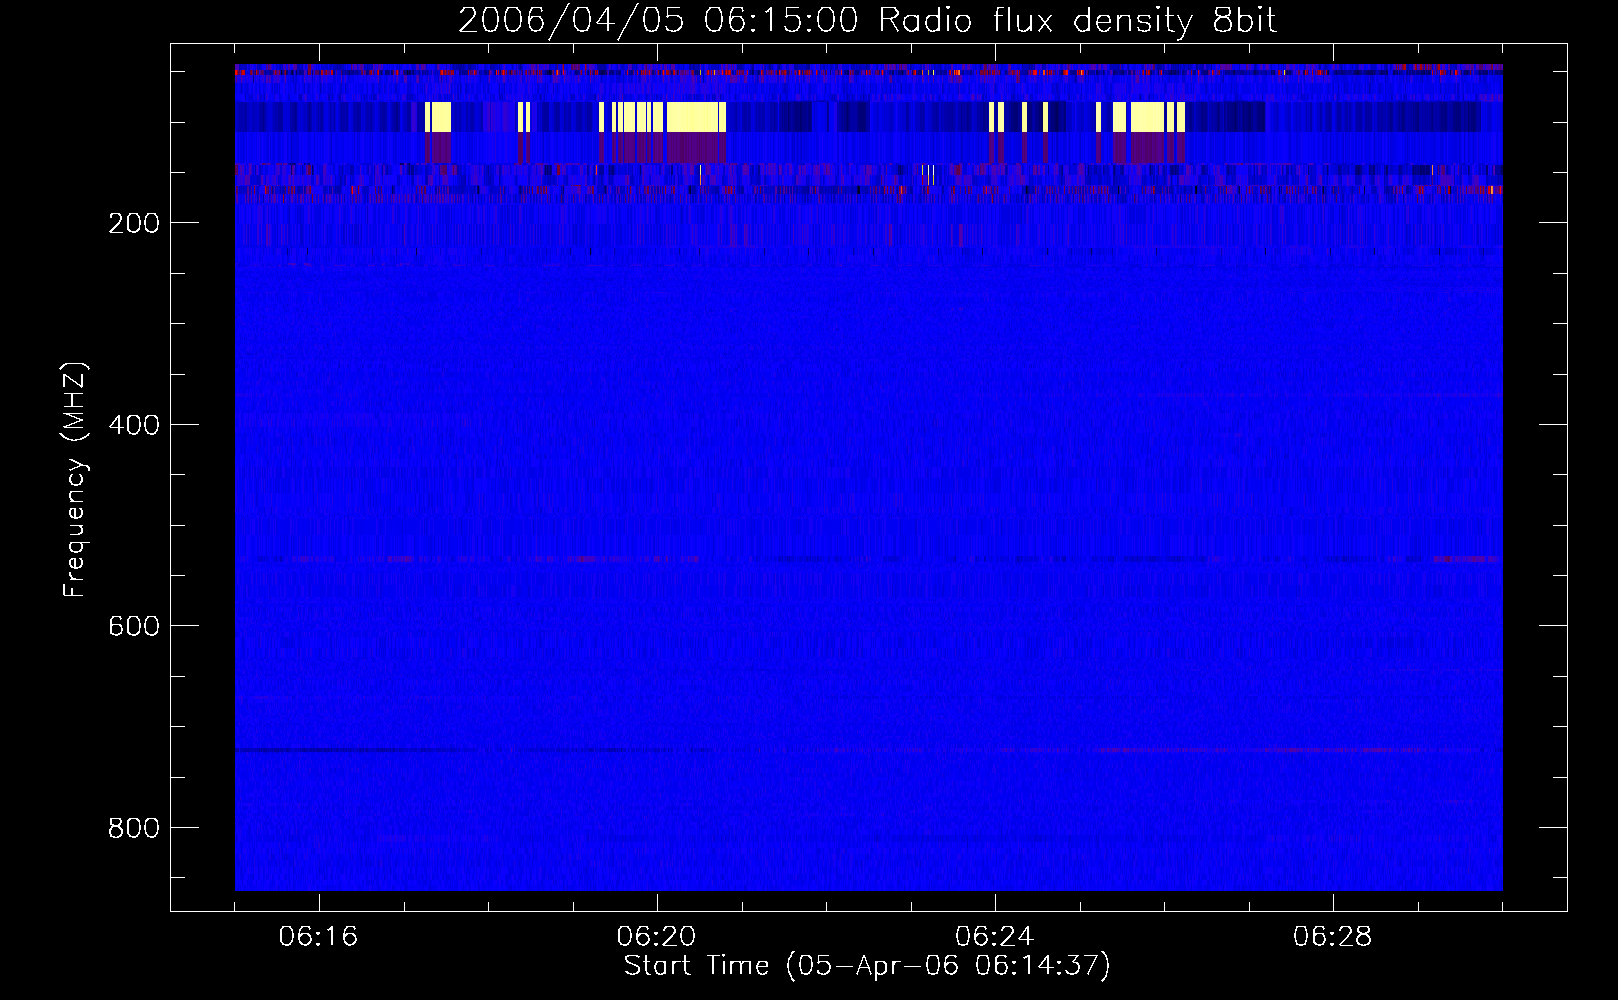Click the 06:20 time tick label

click(x=657, y=937)
